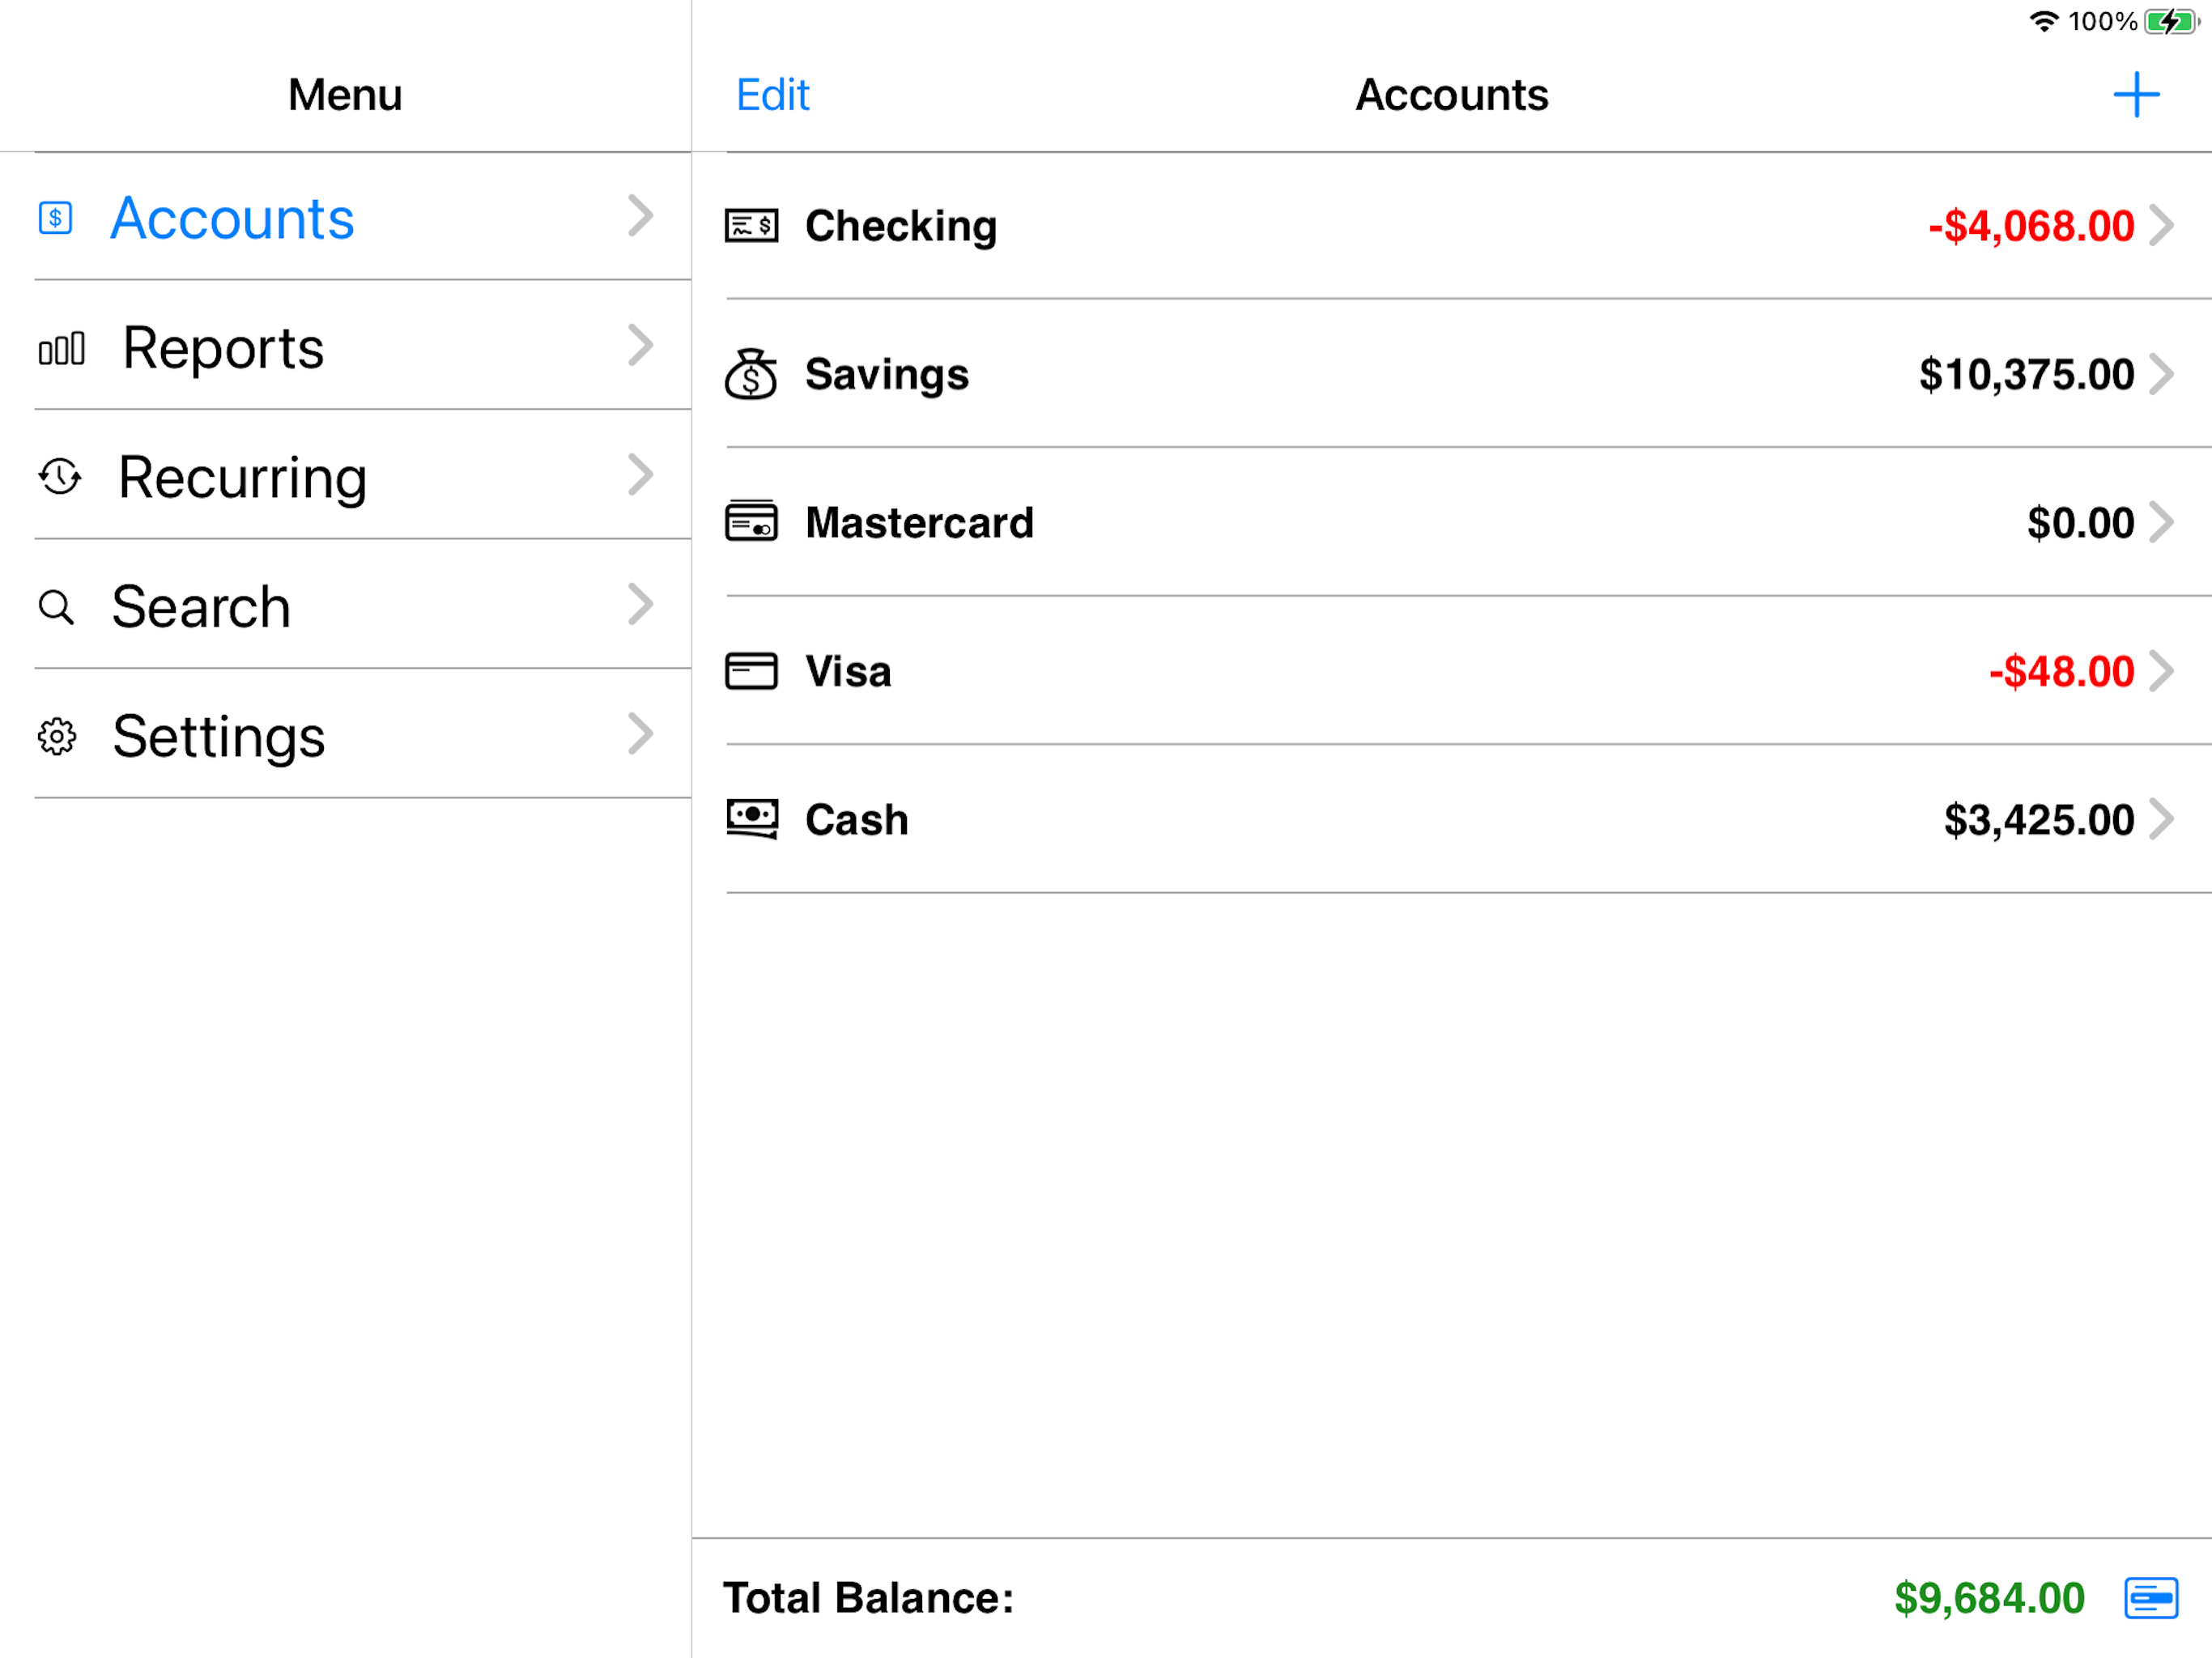Expand the Settings menu chevron
Screen dimensions: 2212x1658
pyautogui.click(x=641, y=734)
